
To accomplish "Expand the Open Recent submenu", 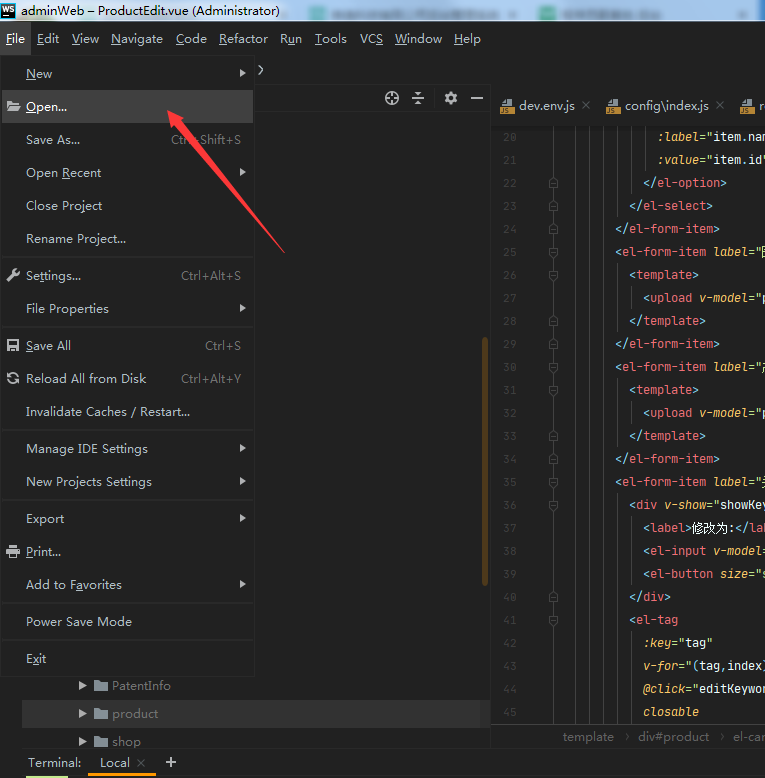I will pos(128,173).
